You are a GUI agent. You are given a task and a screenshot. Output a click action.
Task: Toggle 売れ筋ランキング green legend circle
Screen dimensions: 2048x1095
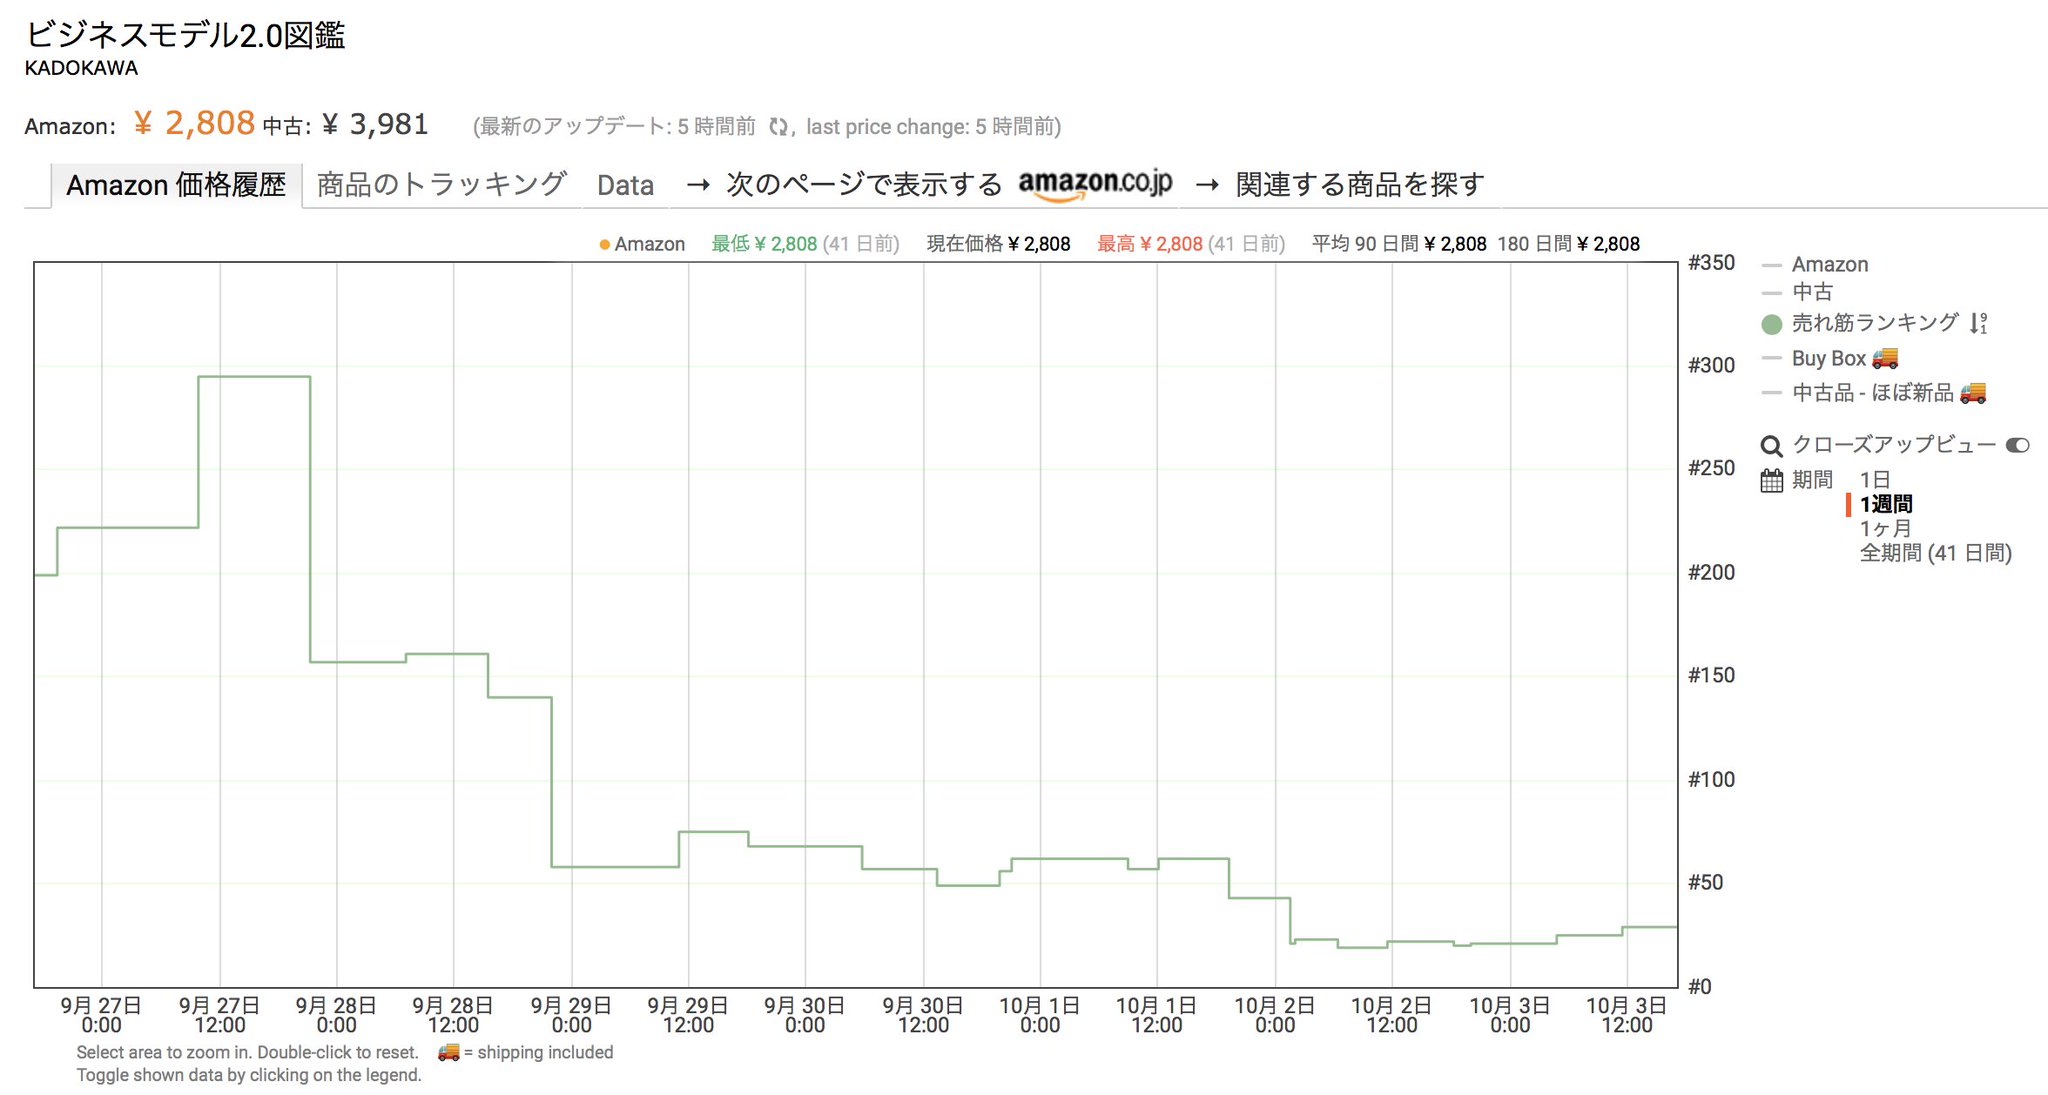(x=1771, y=324)
